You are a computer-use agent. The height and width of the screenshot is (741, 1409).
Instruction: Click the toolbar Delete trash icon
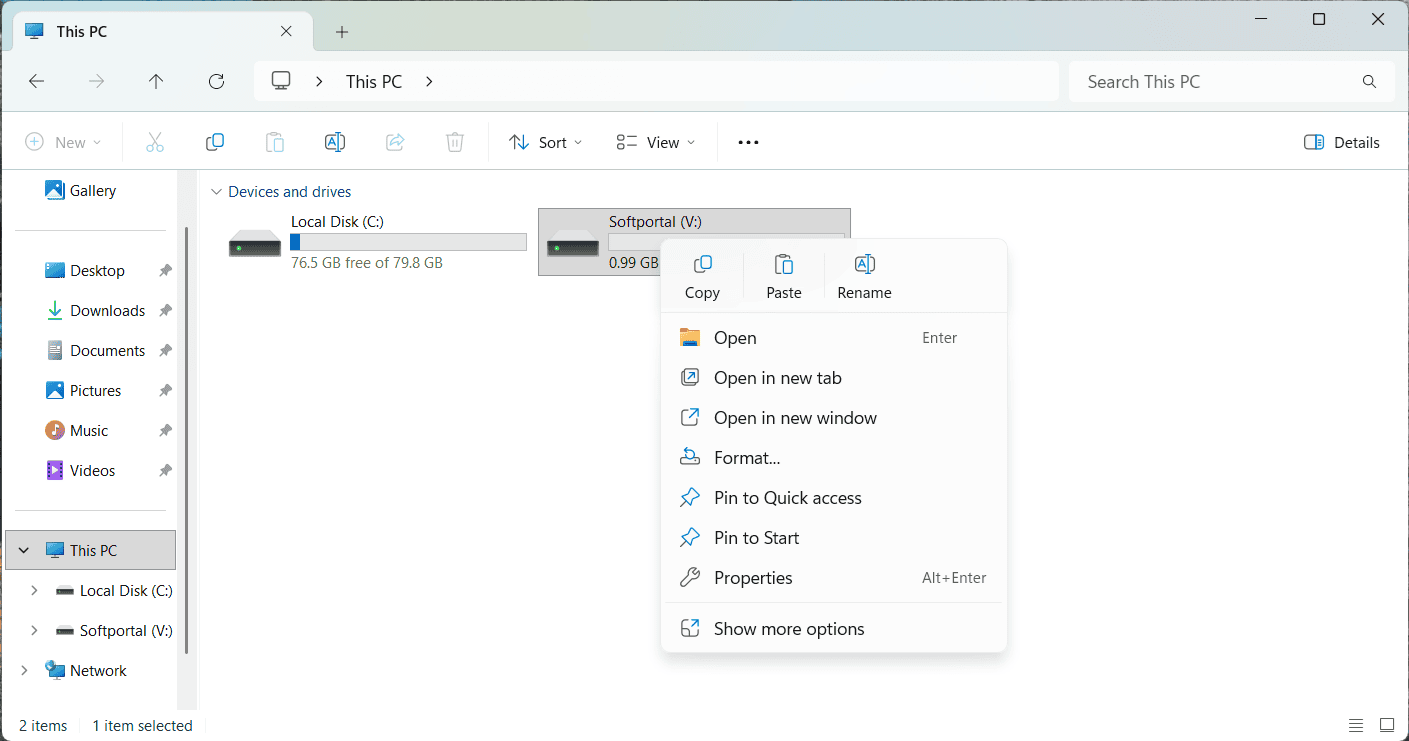[455, 142]
